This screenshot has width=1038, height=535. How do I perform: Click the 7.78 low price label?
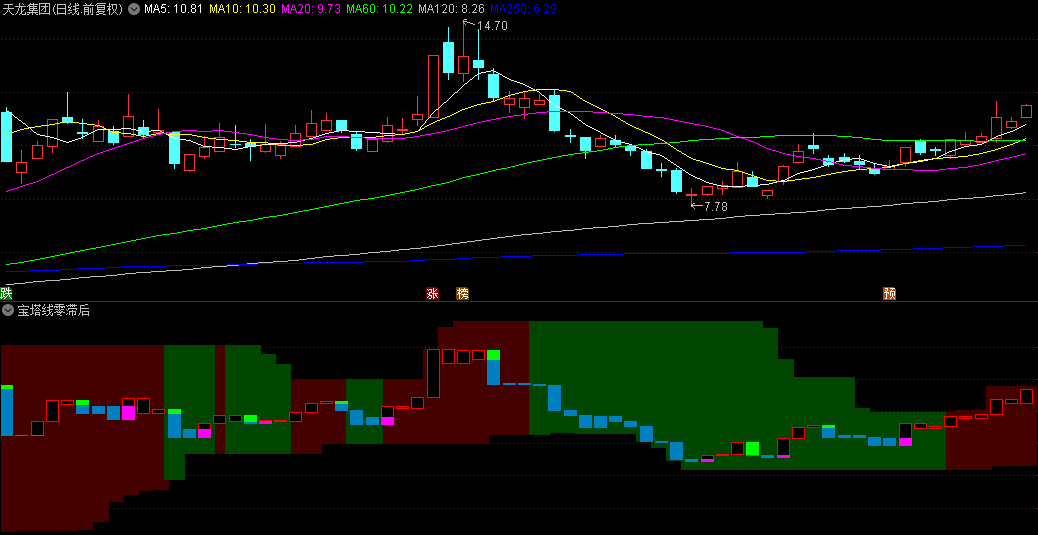click(x=716, y=207)
